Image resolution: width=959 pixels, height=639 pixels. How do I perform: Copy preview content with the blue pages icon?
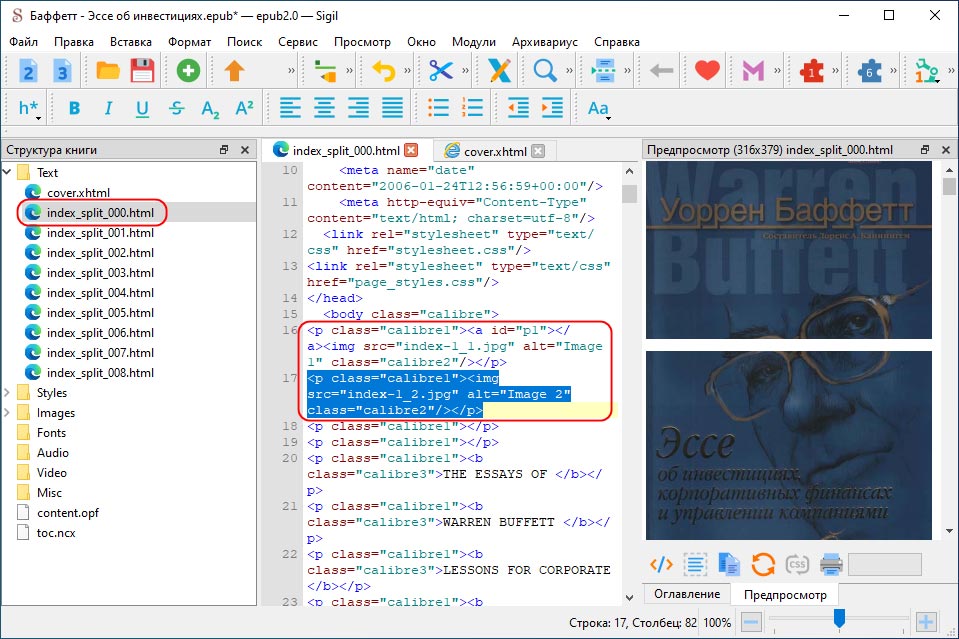(728, 564)
